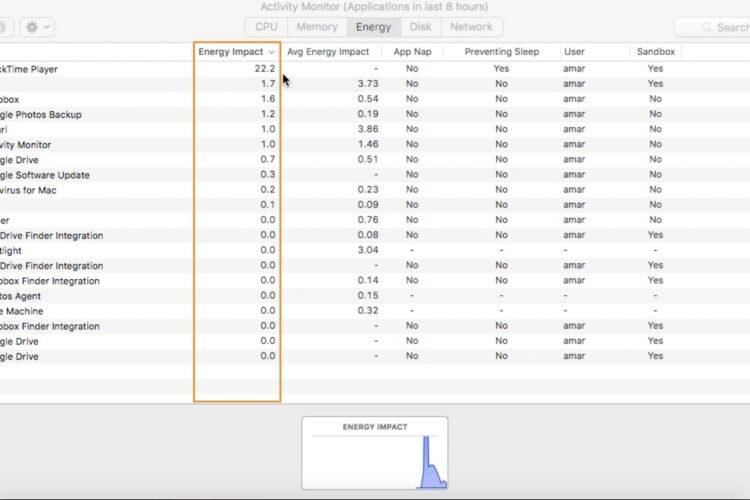Sort by App Nap column header
The width and height of the screenshot is (750, 500).
(x=412, y=52)
